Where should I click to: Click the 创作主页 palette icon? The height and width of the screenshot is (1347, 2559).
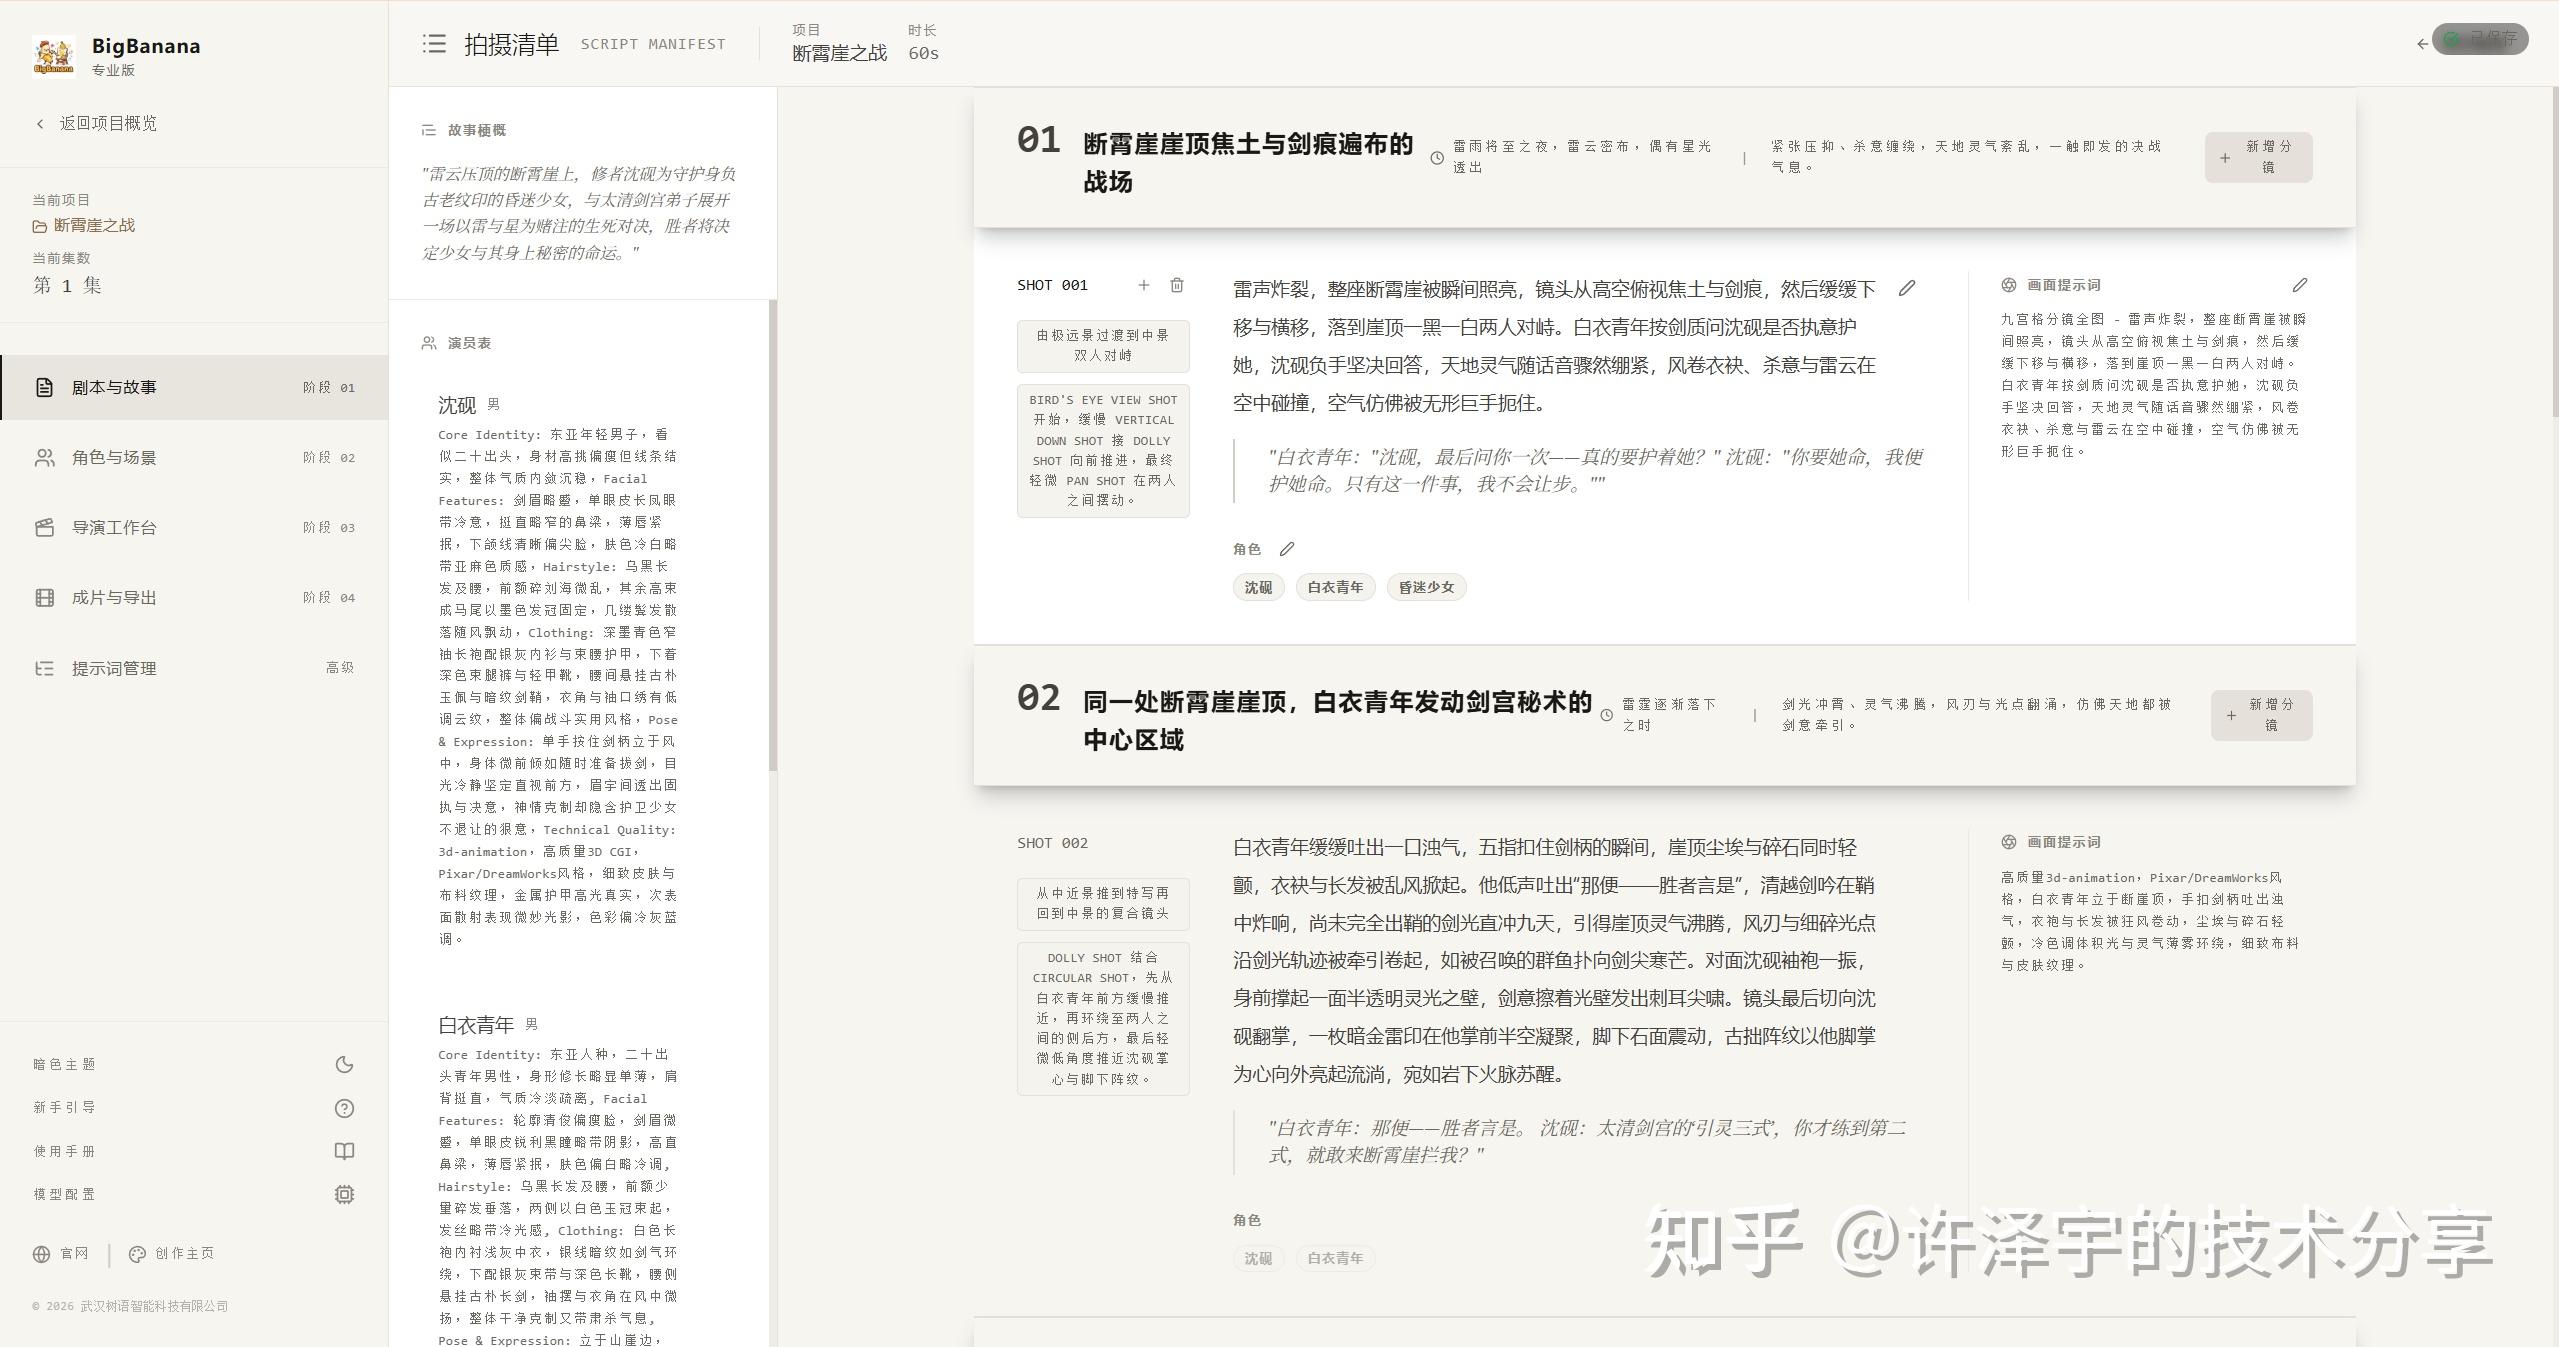[x=137, y=1254]
